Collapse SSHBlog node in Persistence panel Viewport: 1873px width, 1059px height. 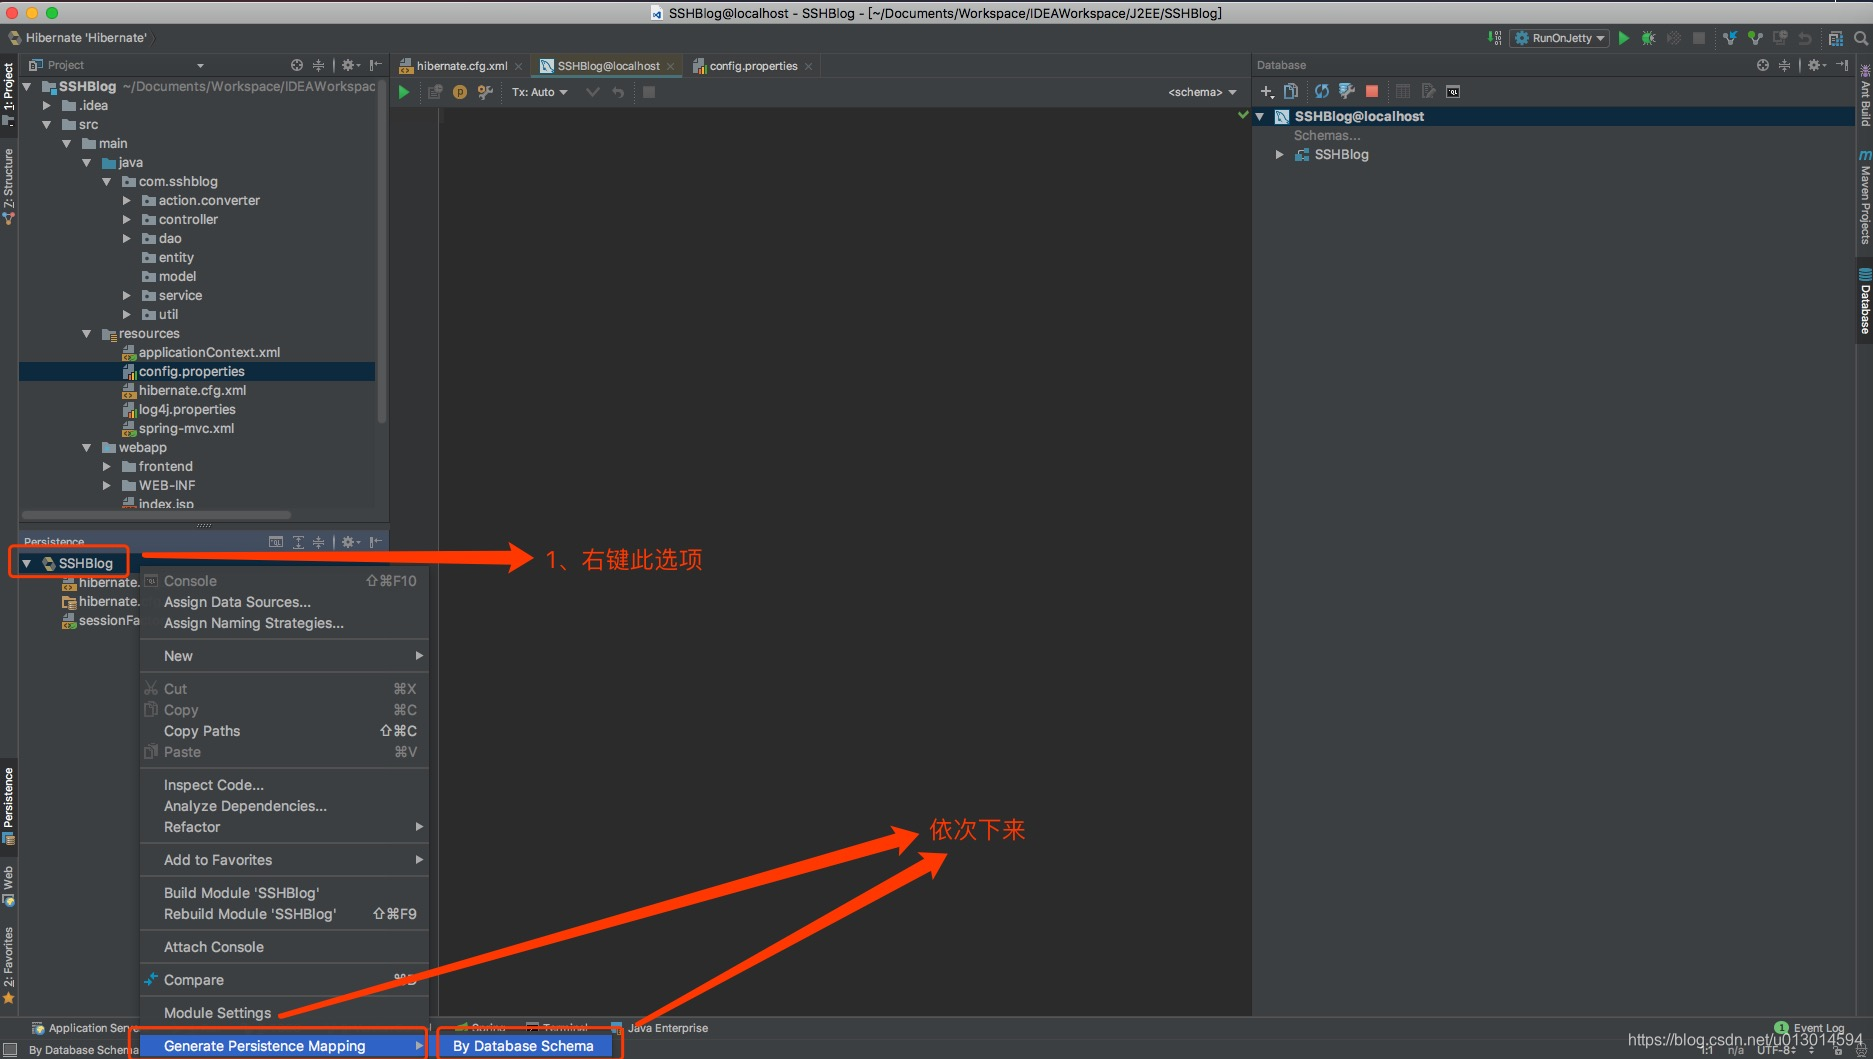pos(27,564)
